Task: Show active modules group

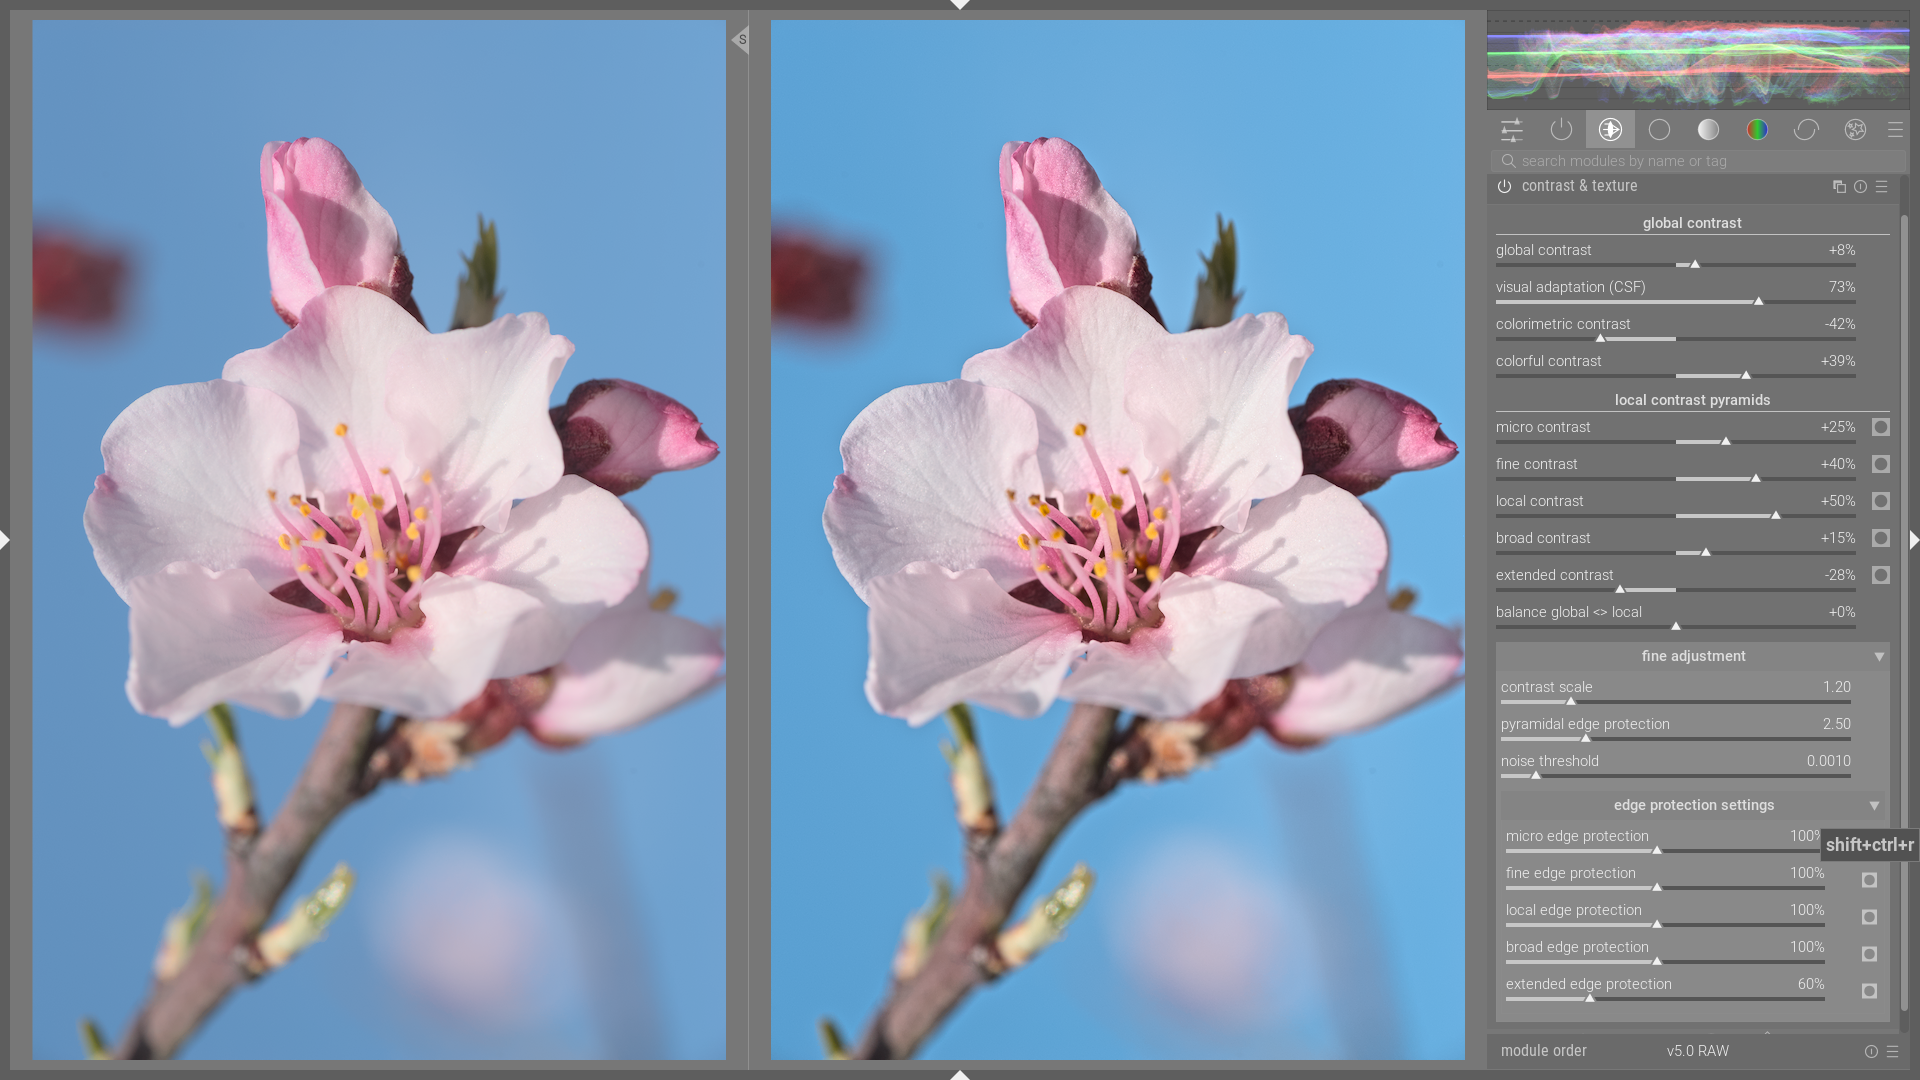Action: [x=1561, y=130]
